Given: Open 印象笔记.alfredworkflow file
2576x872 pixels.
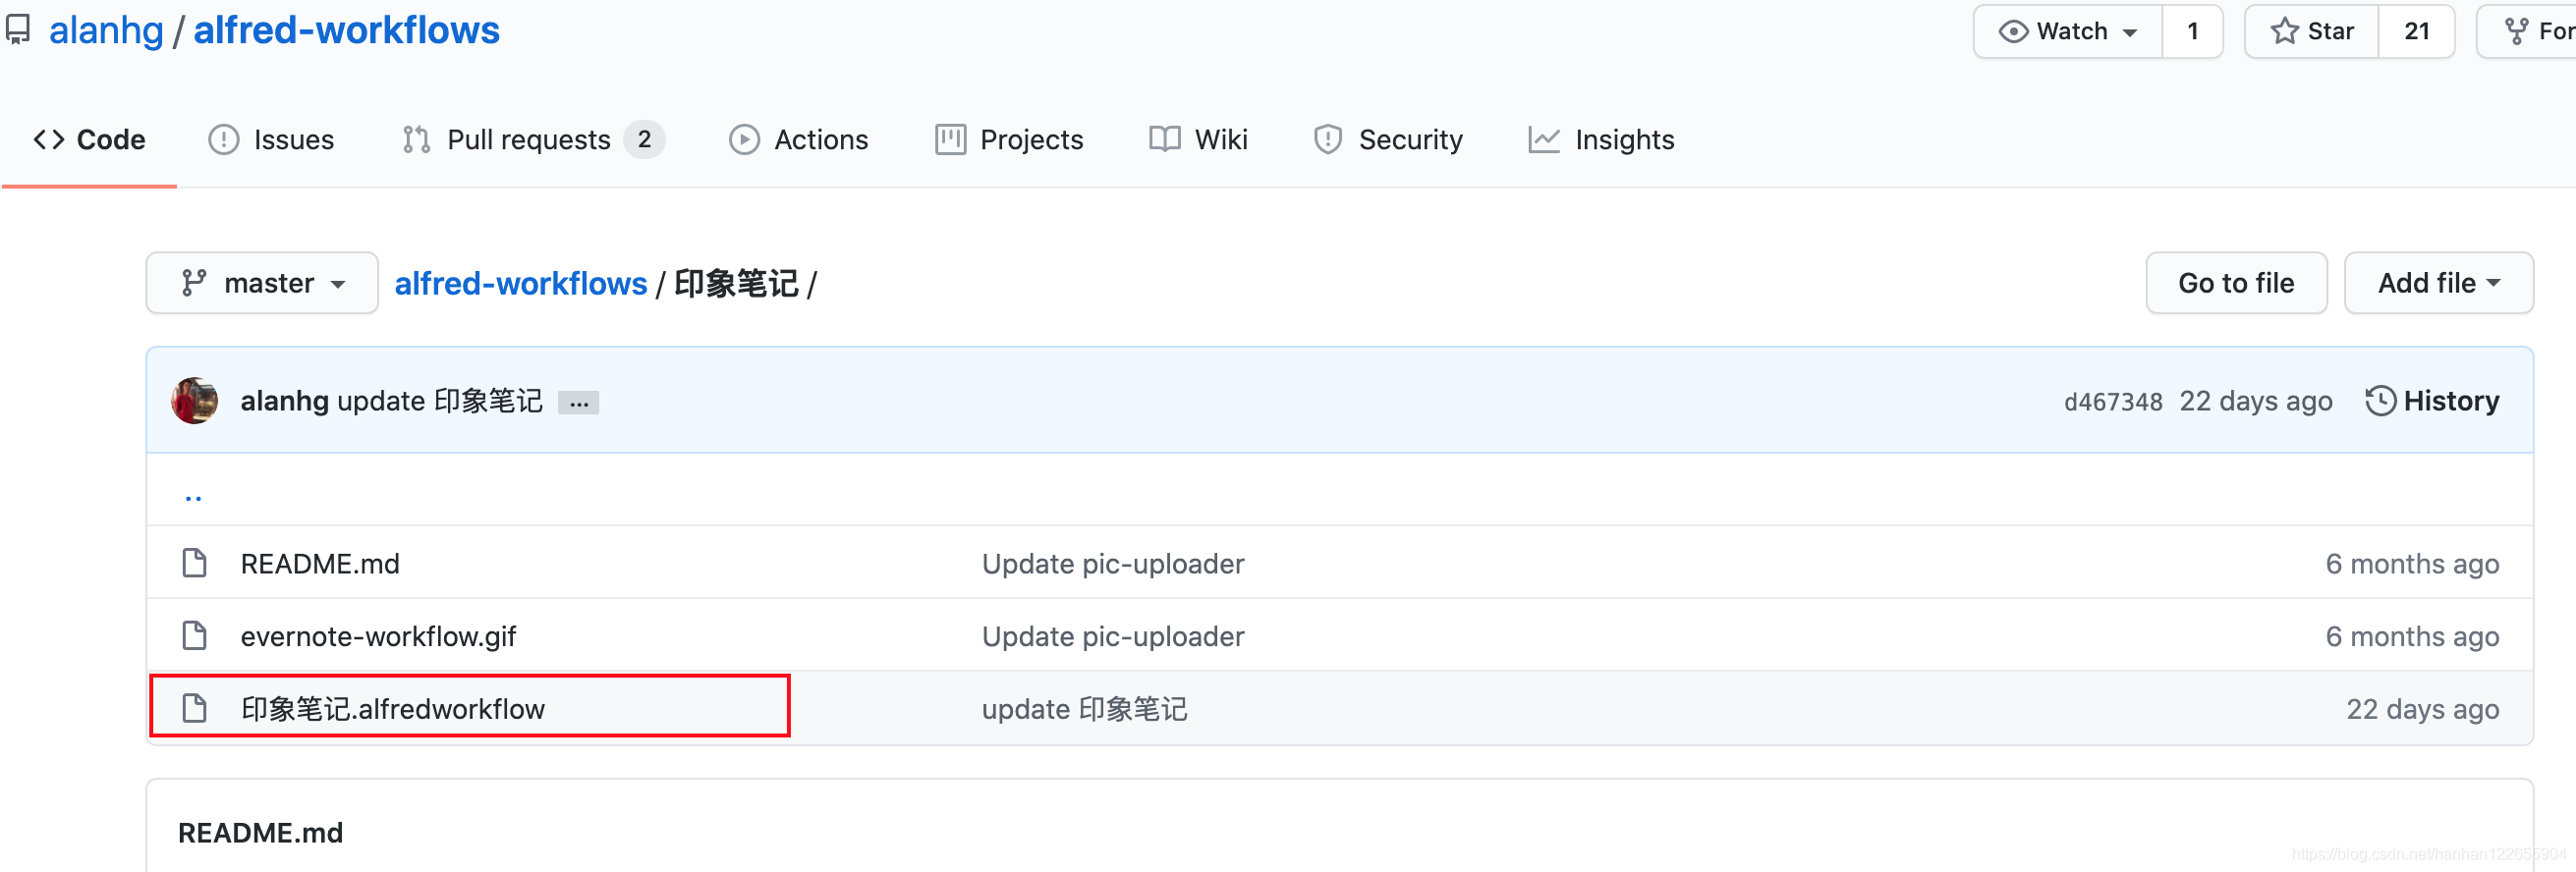Looking at the screenshot, I should click(393, 709).
